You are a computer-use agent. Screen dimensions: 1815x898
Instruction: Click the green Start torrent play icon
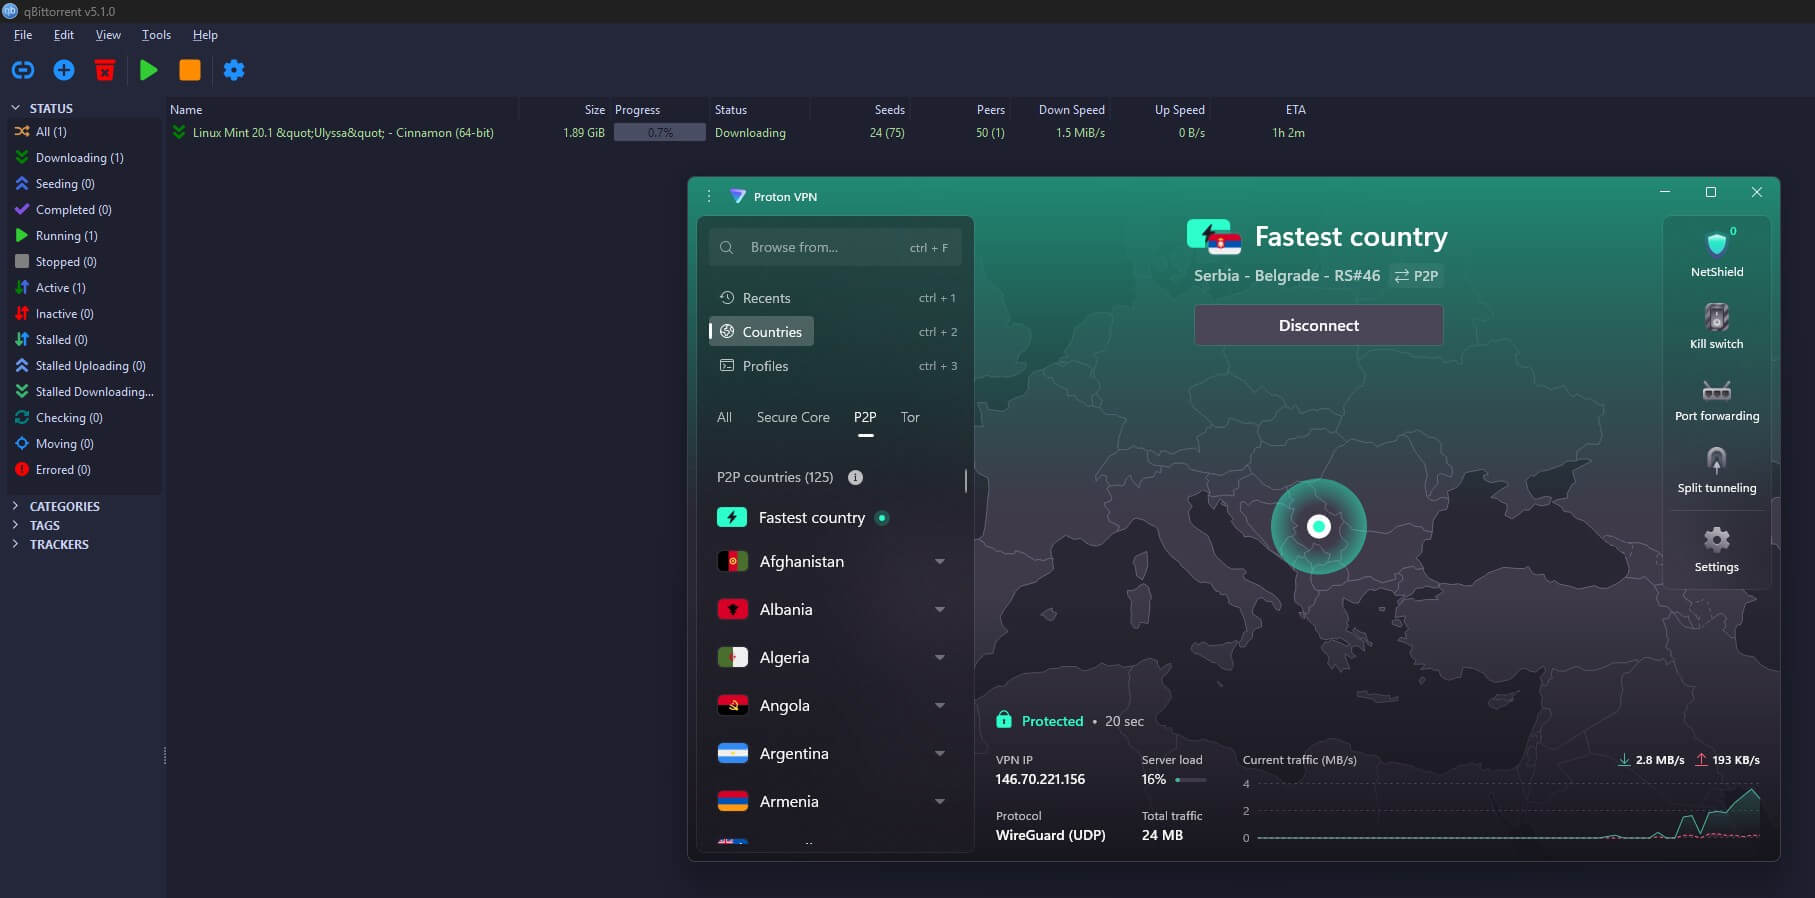(x=149, y=70)
